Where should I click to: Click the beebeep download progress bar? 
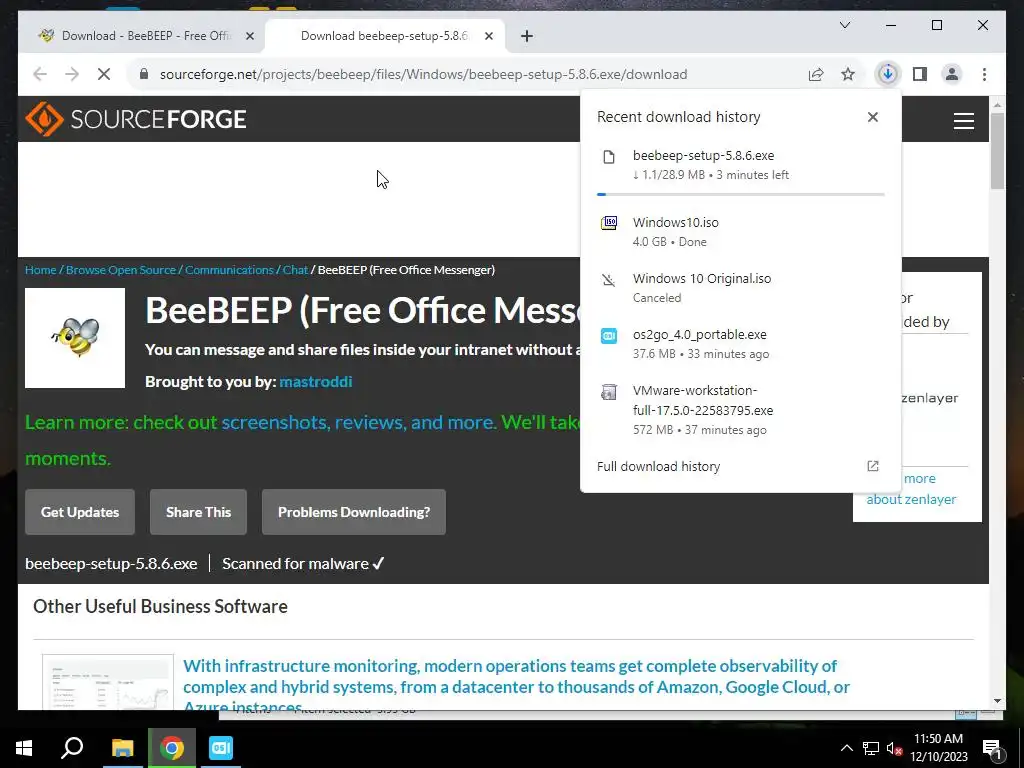click(741, 195)
